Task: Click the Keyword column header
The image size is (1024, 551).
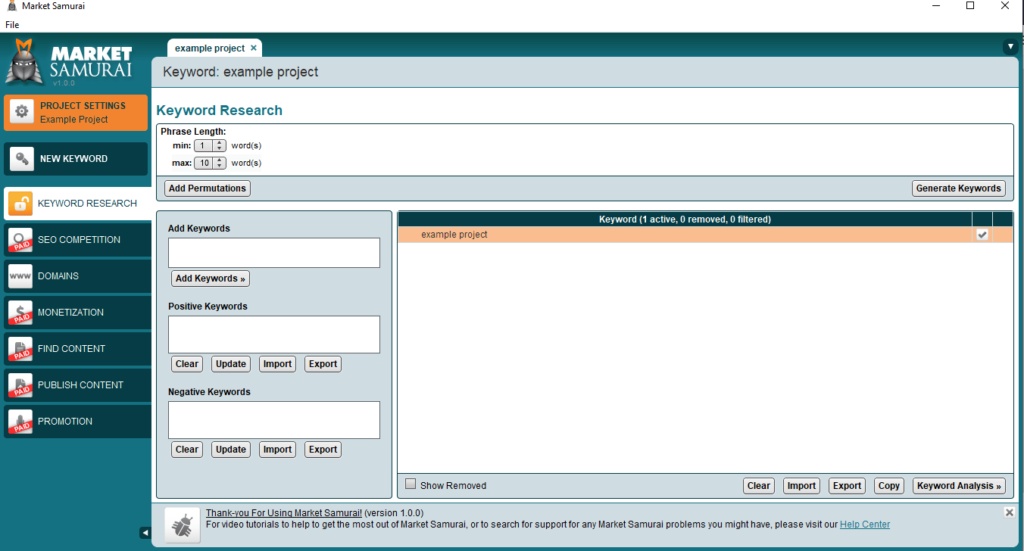Action: pos(684,219)
